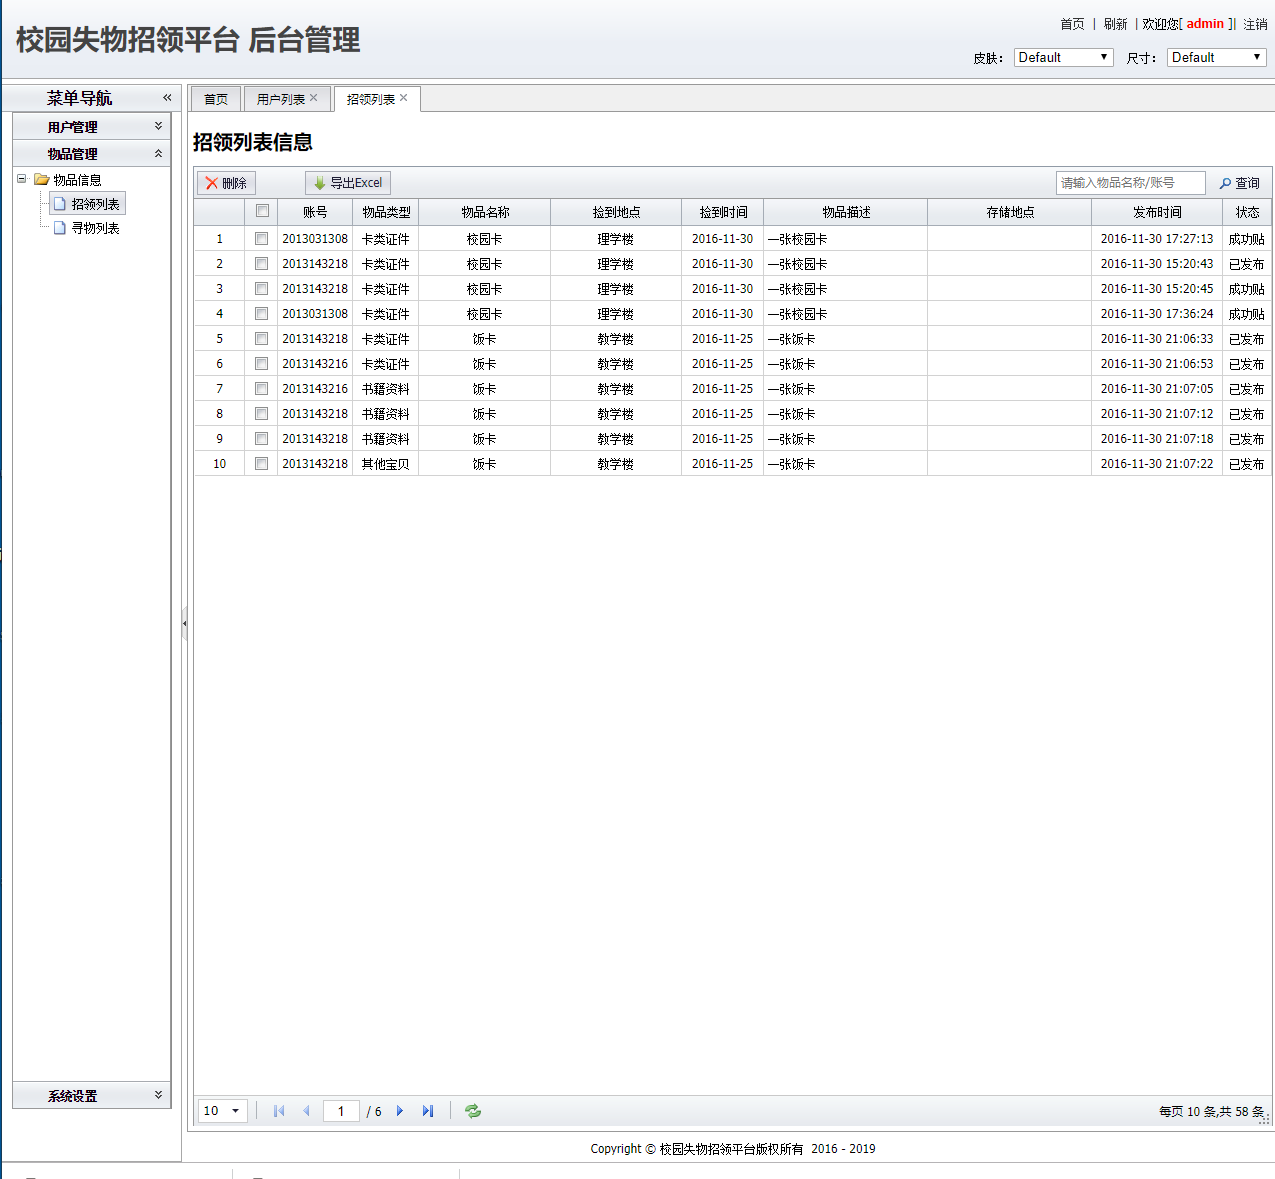This screenshot has width=1275, height=1179.
Task: Click the red X delete icon
Action: [212, 183]
